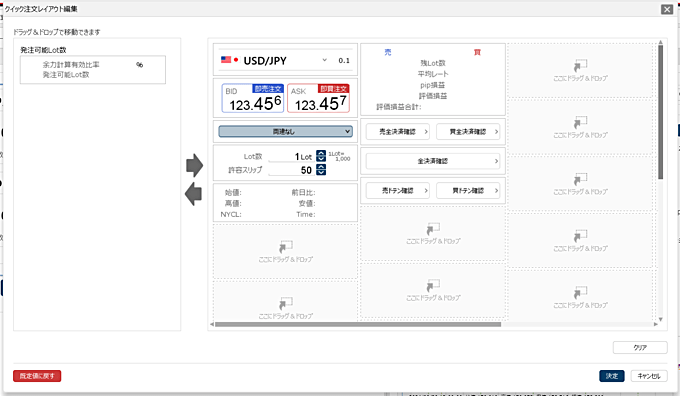Viewport: 680px width, 396px height.
Task: Click the 全決済確認 button
Action: pyautogui.click(x=433, y=161)
